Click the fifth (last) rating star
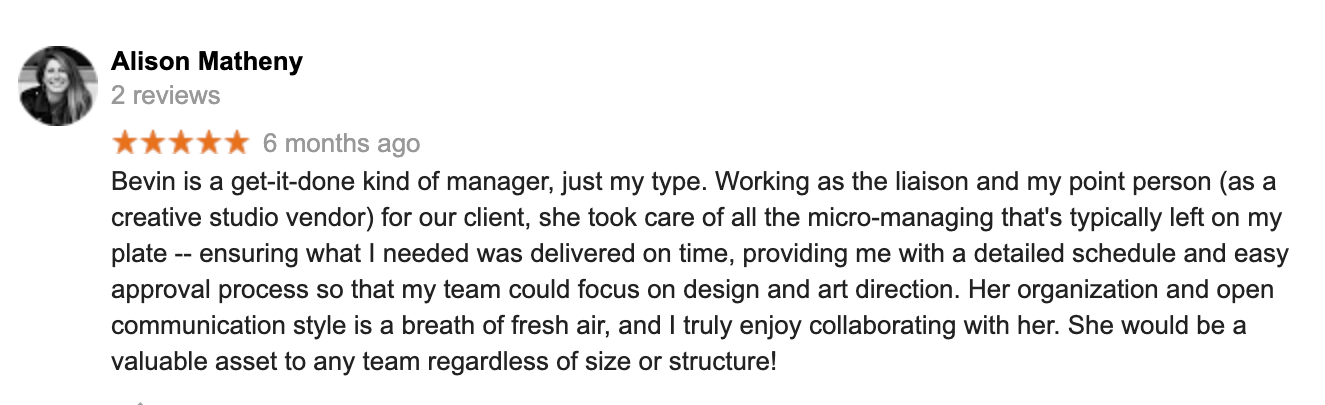Screen dimensions: 1325x405 234,142
